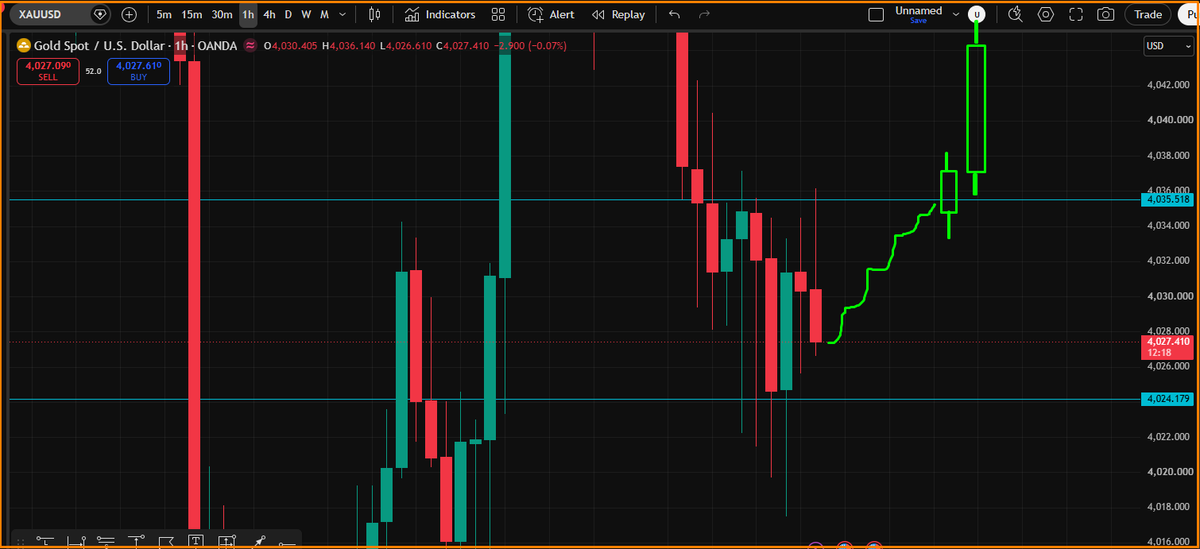The width and height of the screenshot is (1200, 549).
Task: Select the 4,024.179 horizontal line price label
Action: [1168, 399]
